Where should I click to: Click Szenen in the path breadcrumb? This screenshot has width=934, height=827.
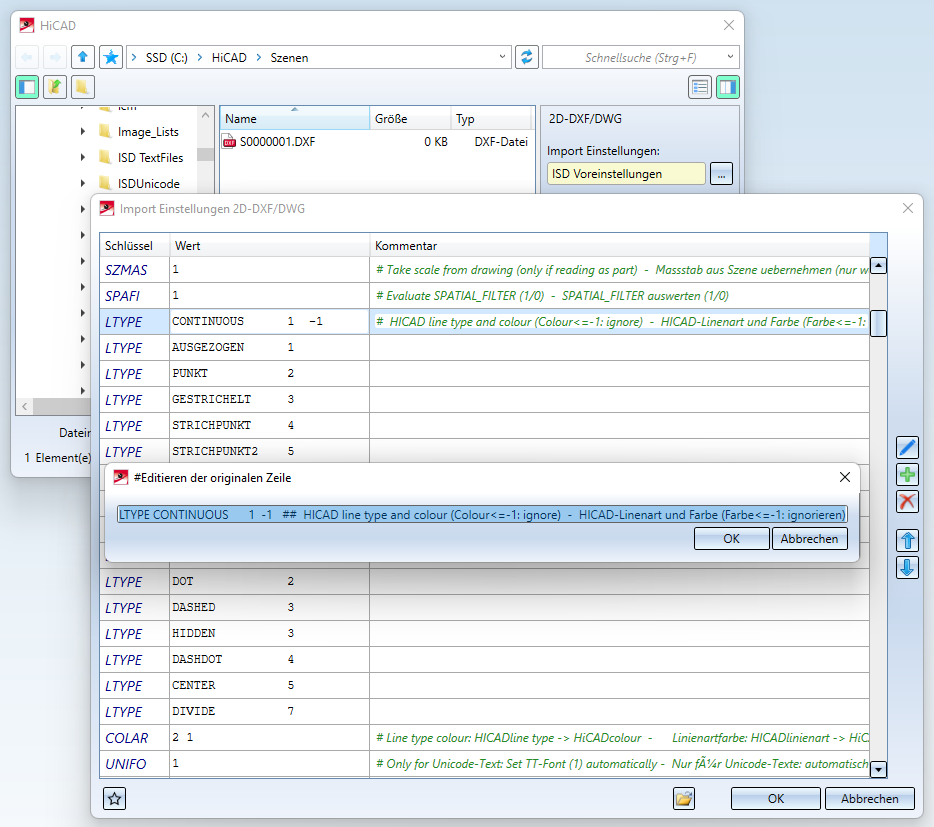click(x=289, y=57)
